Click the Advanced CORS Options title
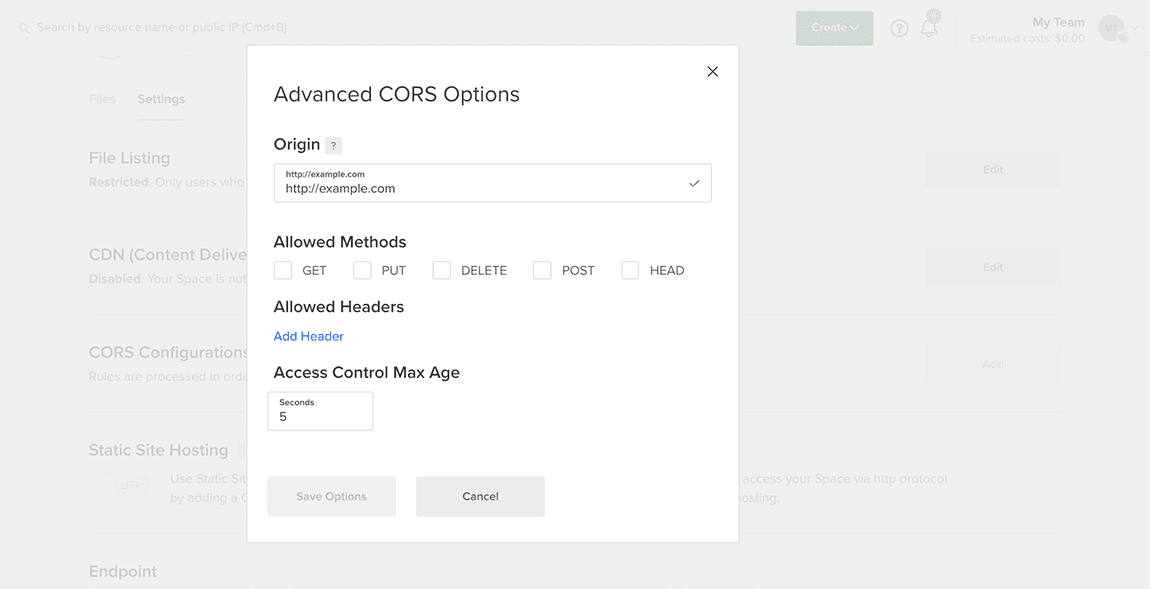Screen dimensions: 1150x589 [x=397, y=95]
